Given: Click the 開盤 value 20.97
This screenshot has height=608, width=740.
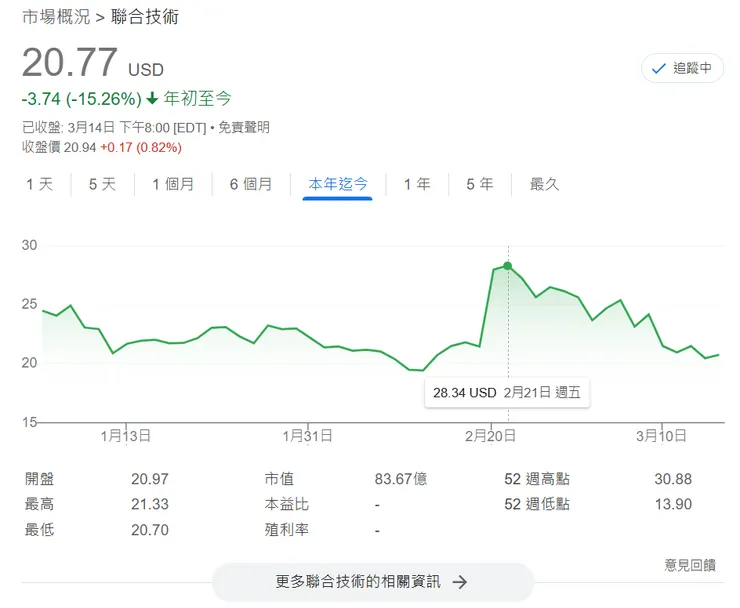Looking at the screenshot, I should 150,479.
